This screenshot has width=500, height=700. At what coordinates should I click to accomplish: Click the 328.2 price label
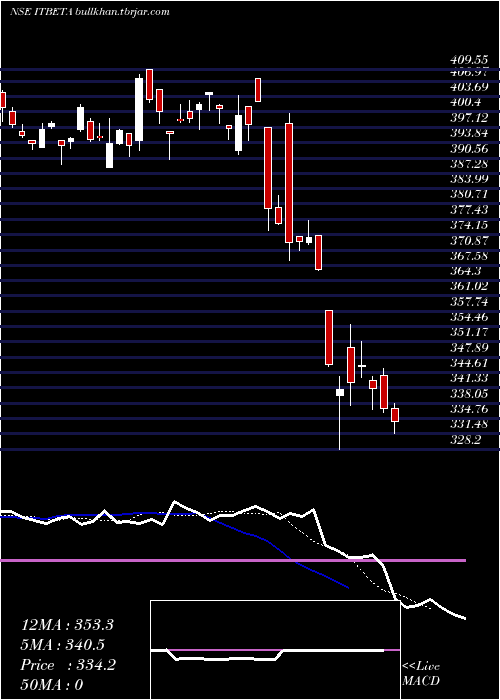click(467, 440)
